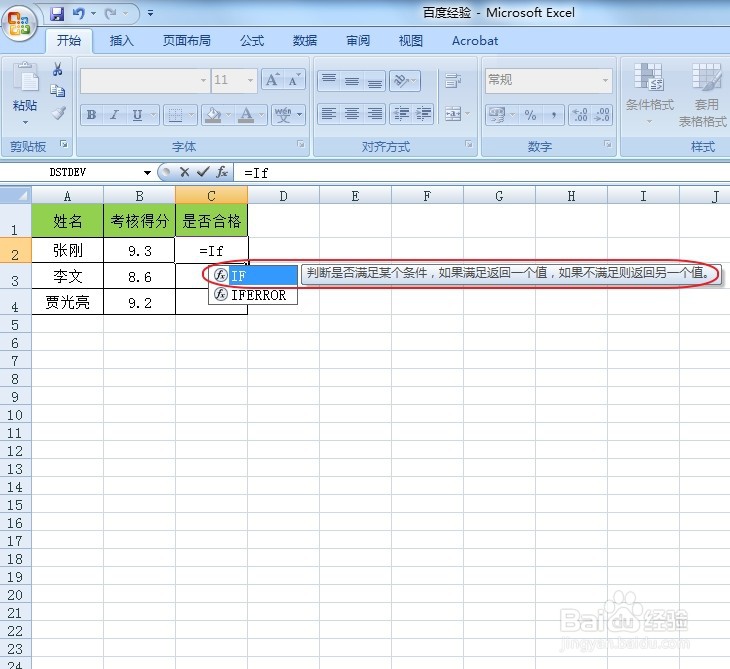This screenshot has width=730, height=669.
Task: Switch to the 开始 ribbon tab
Action: pyautogui.click(x=68, y=41)
